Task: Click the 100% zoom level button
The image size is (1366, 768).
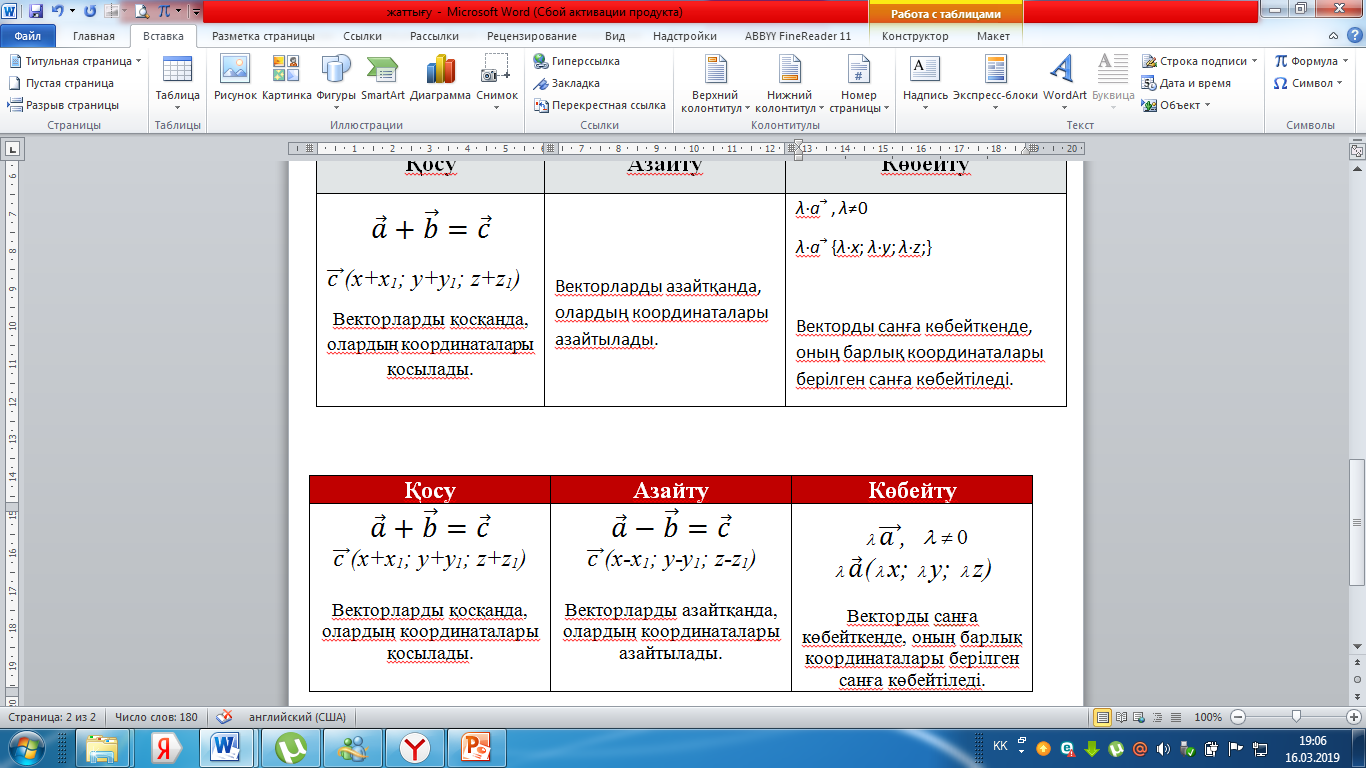Action: point(1208,717)
